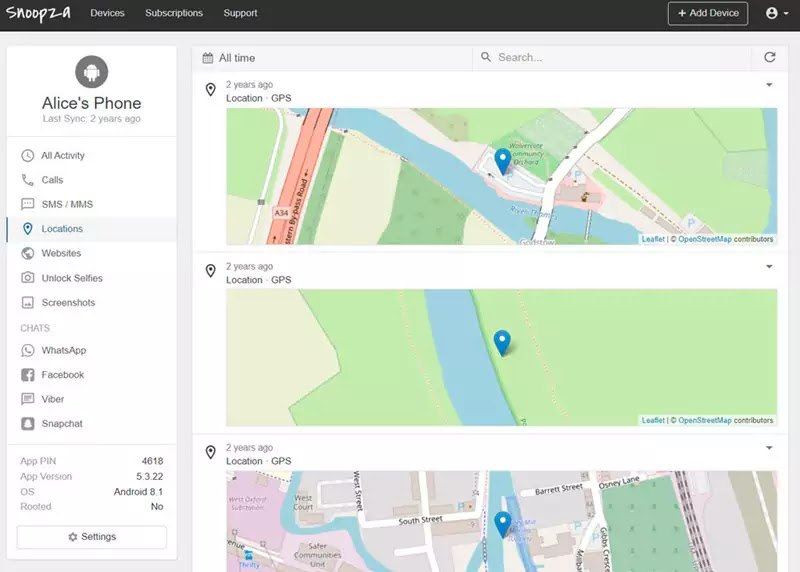Open Unlock Selfies section
Viewport: 800px width, 572px height.
pos(92,278)
